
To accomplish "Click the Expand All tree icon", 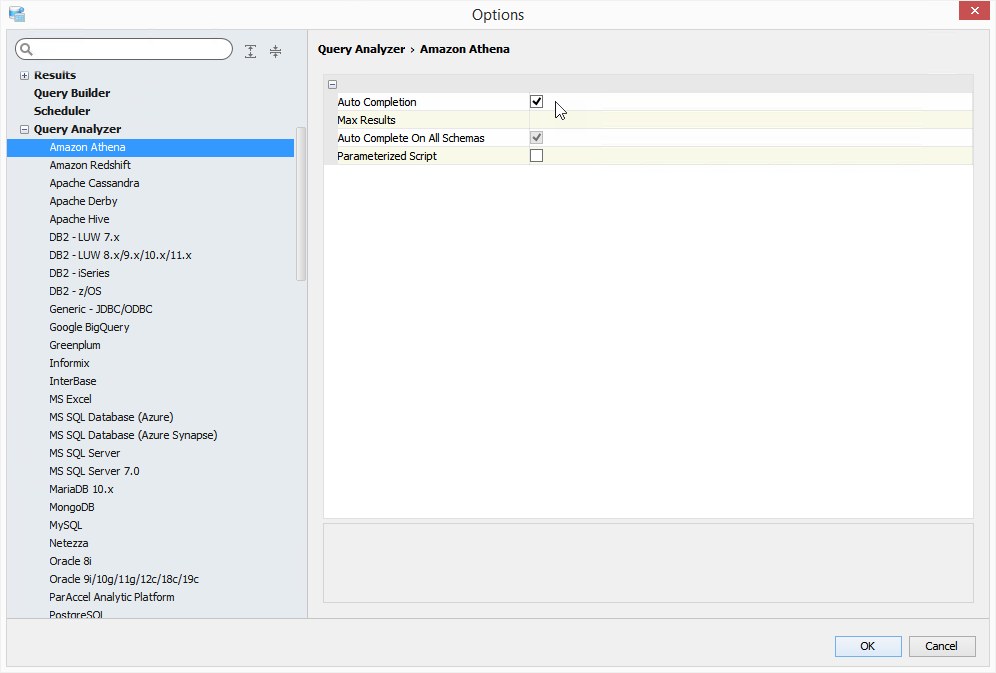I will [251, 51].
